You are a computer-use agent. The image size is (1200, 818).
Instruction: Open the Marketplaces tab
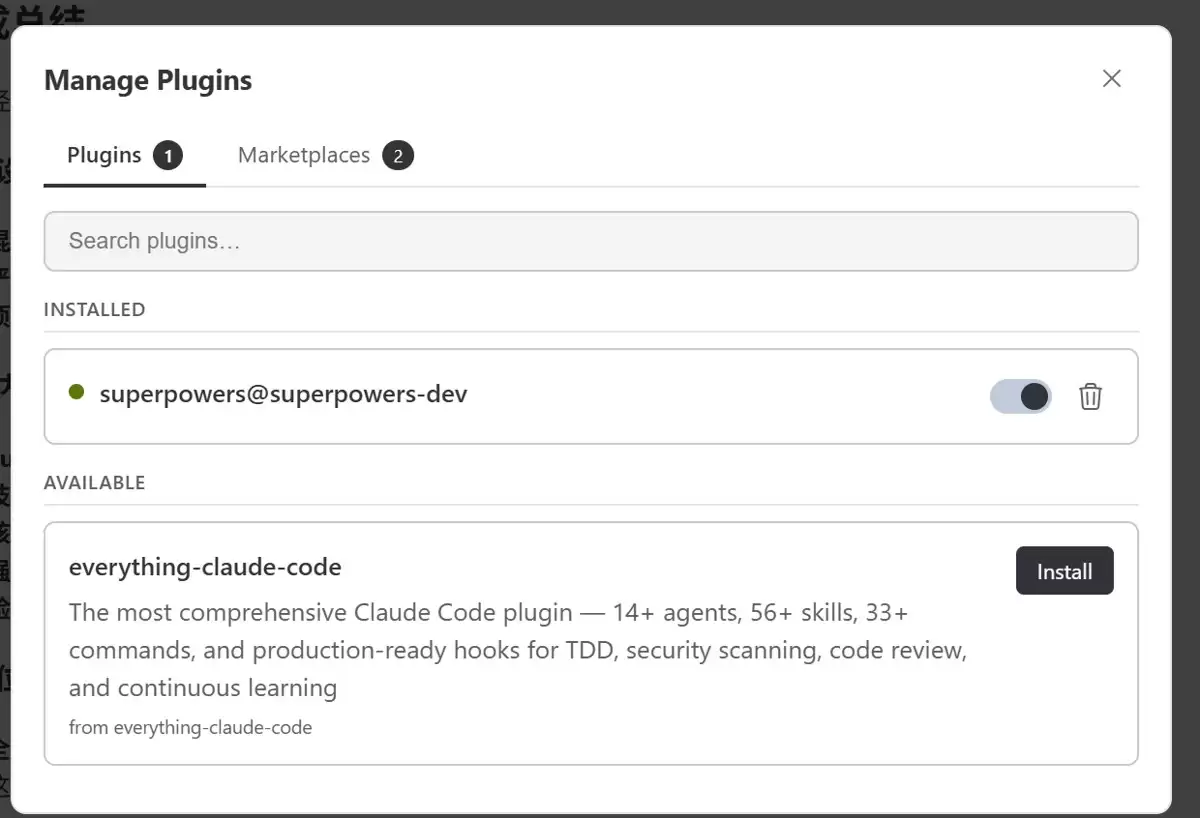pos(325,156)
